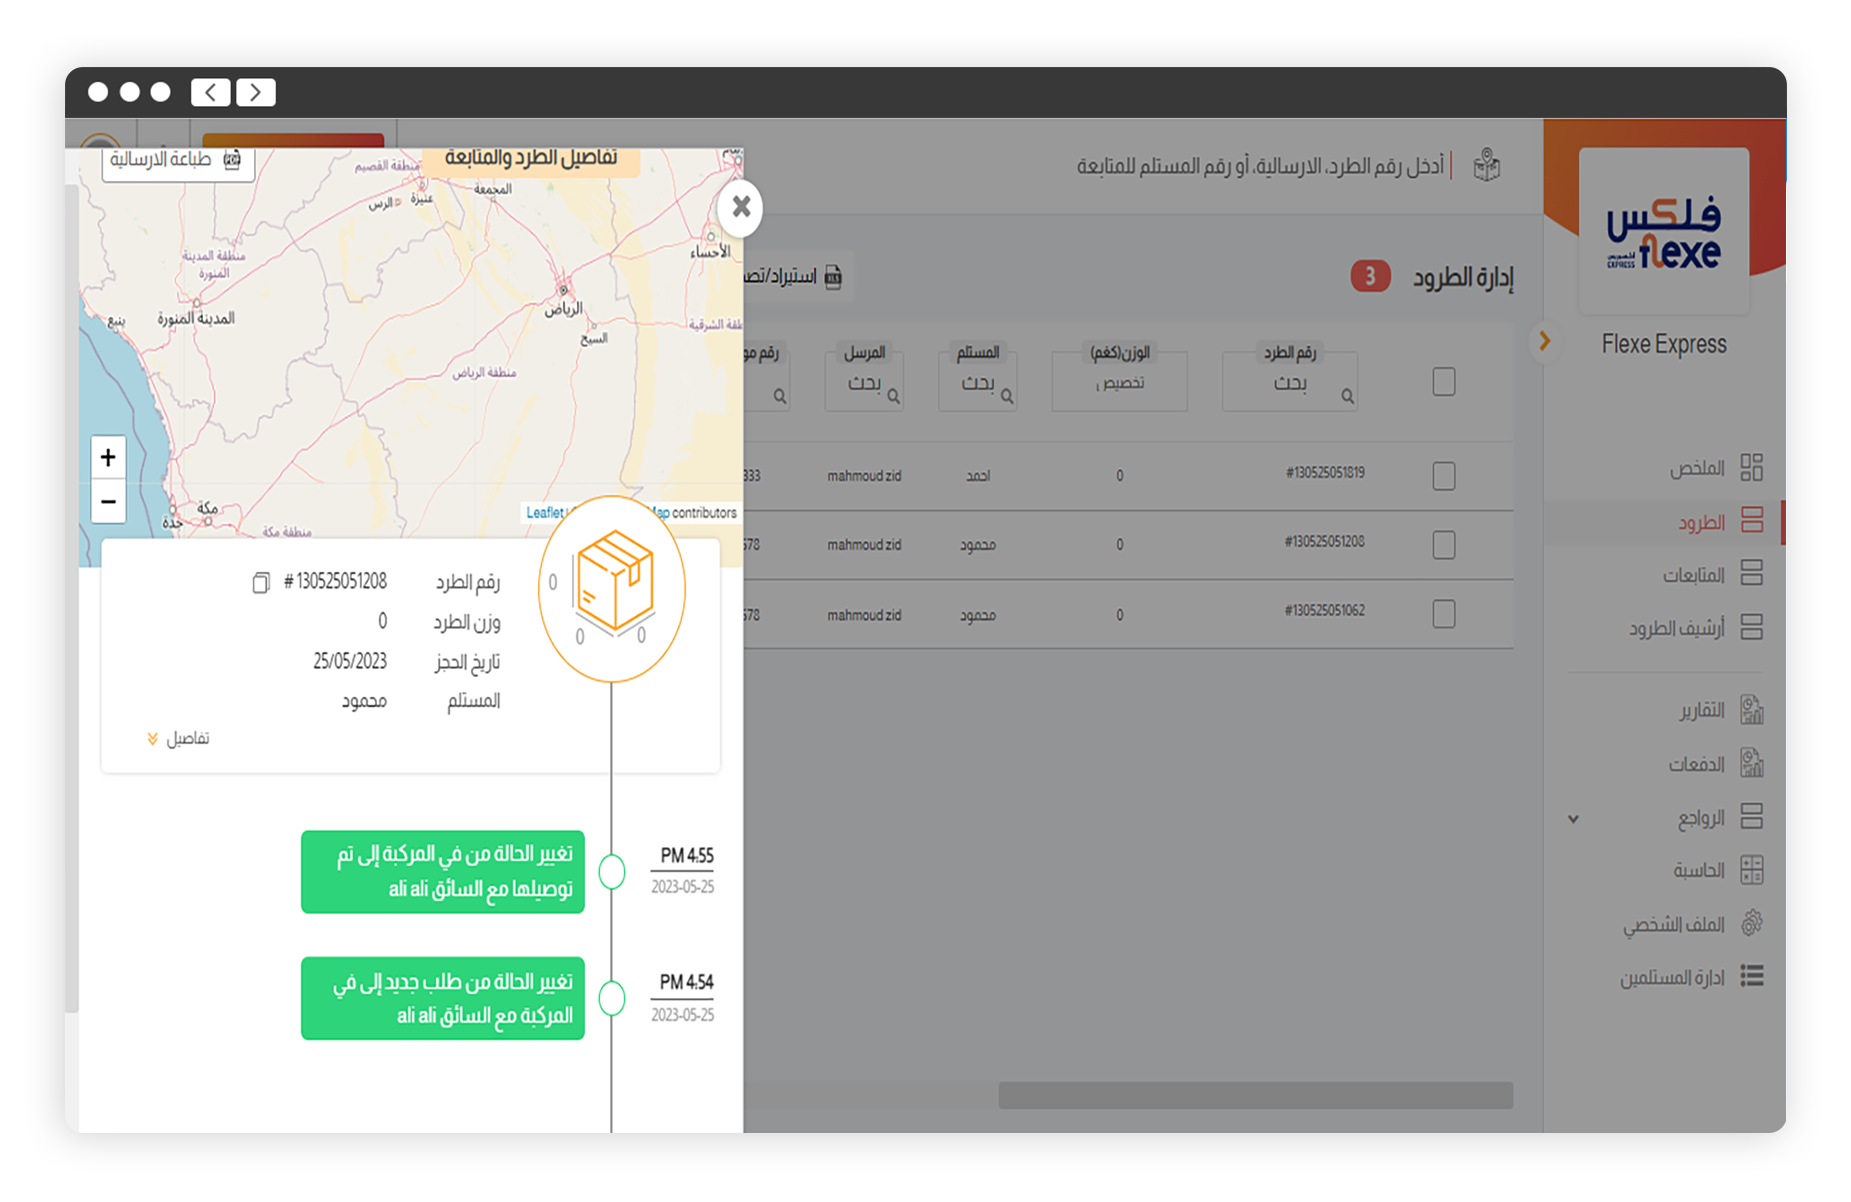The width and height of the screenshot is (1851, 1202).
Task: Click the calculator الحاسبة icon
Action: 1751,870
